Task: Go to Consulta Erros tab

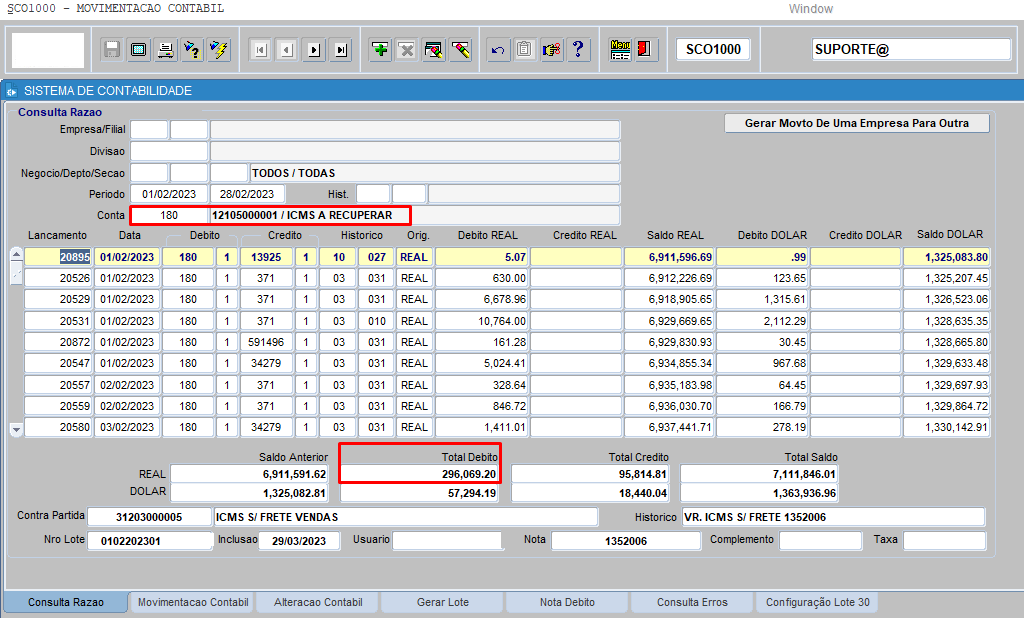Action: (692, 602)
